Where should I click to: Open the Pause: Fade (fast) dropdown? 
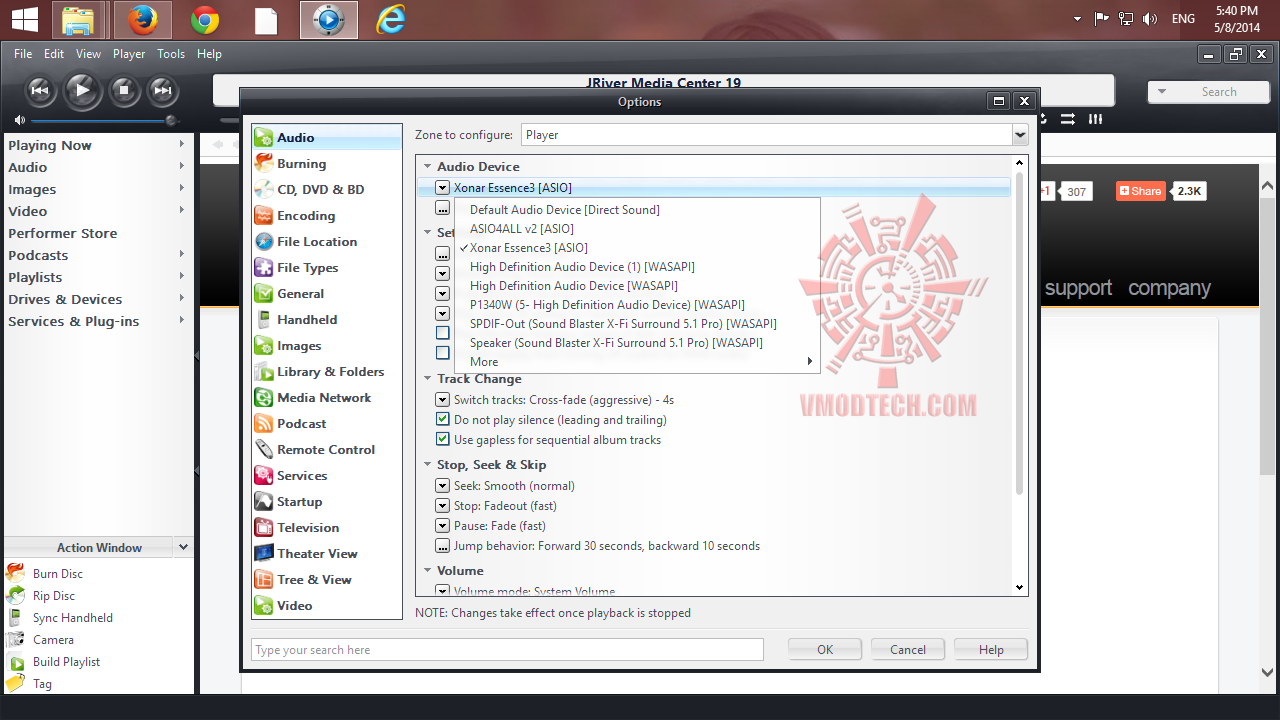tap(443, 525)
